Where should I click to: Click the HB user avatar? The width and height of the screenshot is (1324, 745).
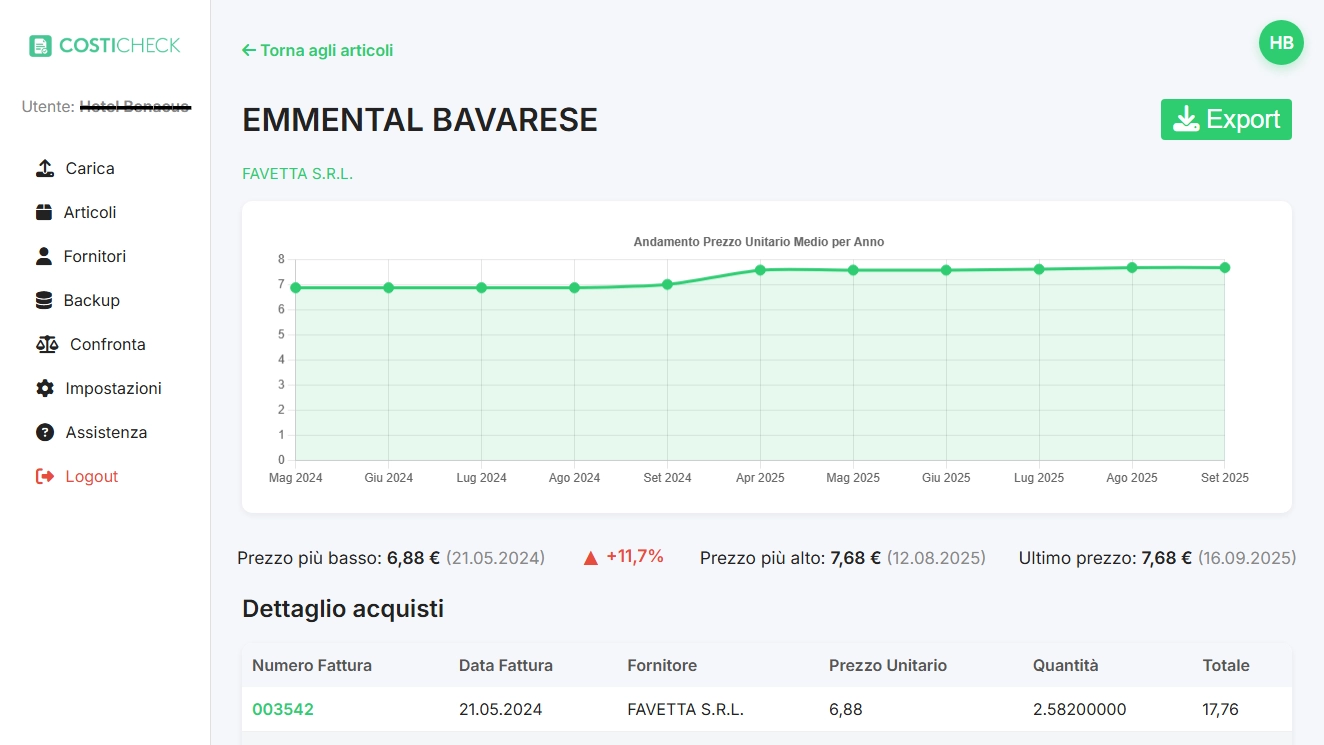[x=1281, y=43]
